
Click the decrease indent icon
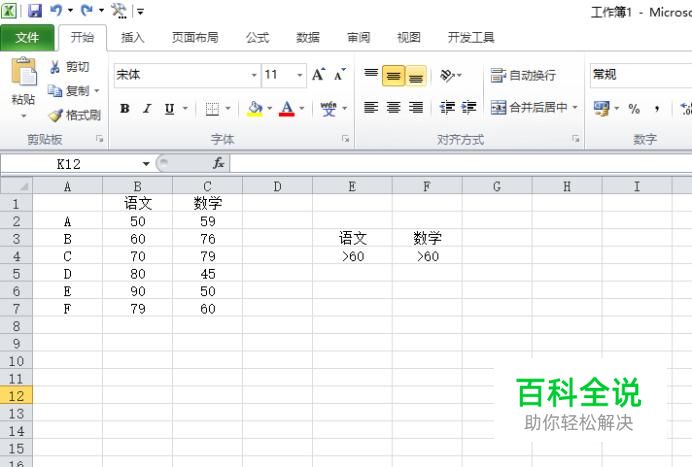447,107
